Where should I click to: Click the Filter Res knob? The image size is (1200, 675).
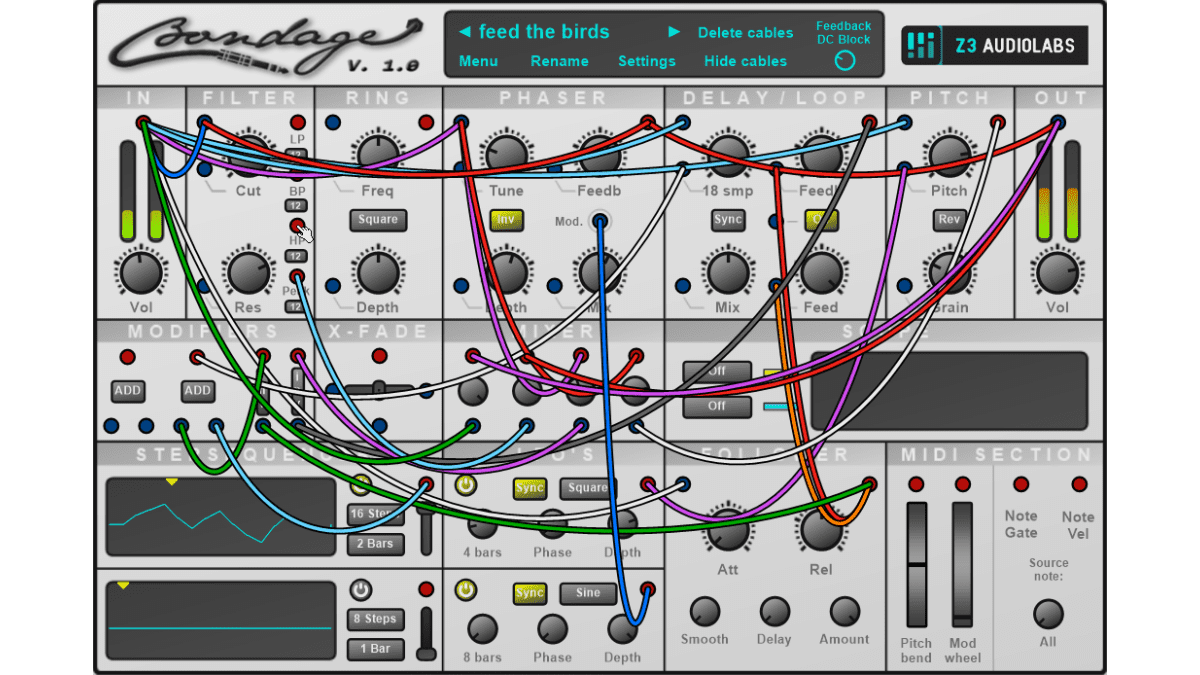coord(248,272)
